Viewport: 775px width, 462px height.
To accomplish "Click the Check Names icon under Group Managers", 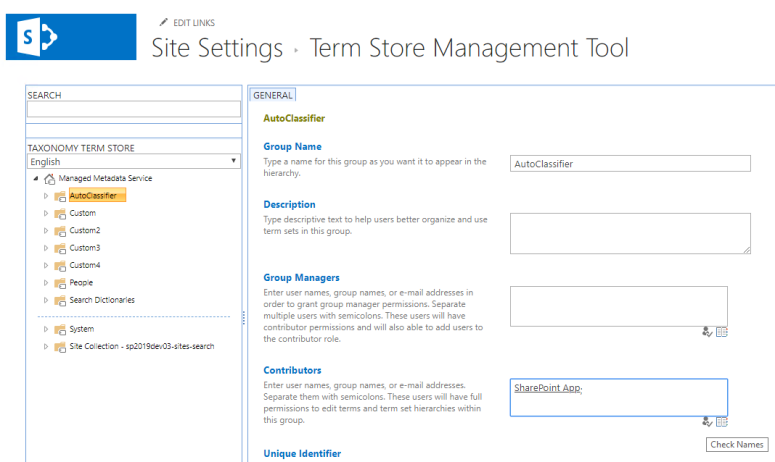I will [x=708, y=333].
